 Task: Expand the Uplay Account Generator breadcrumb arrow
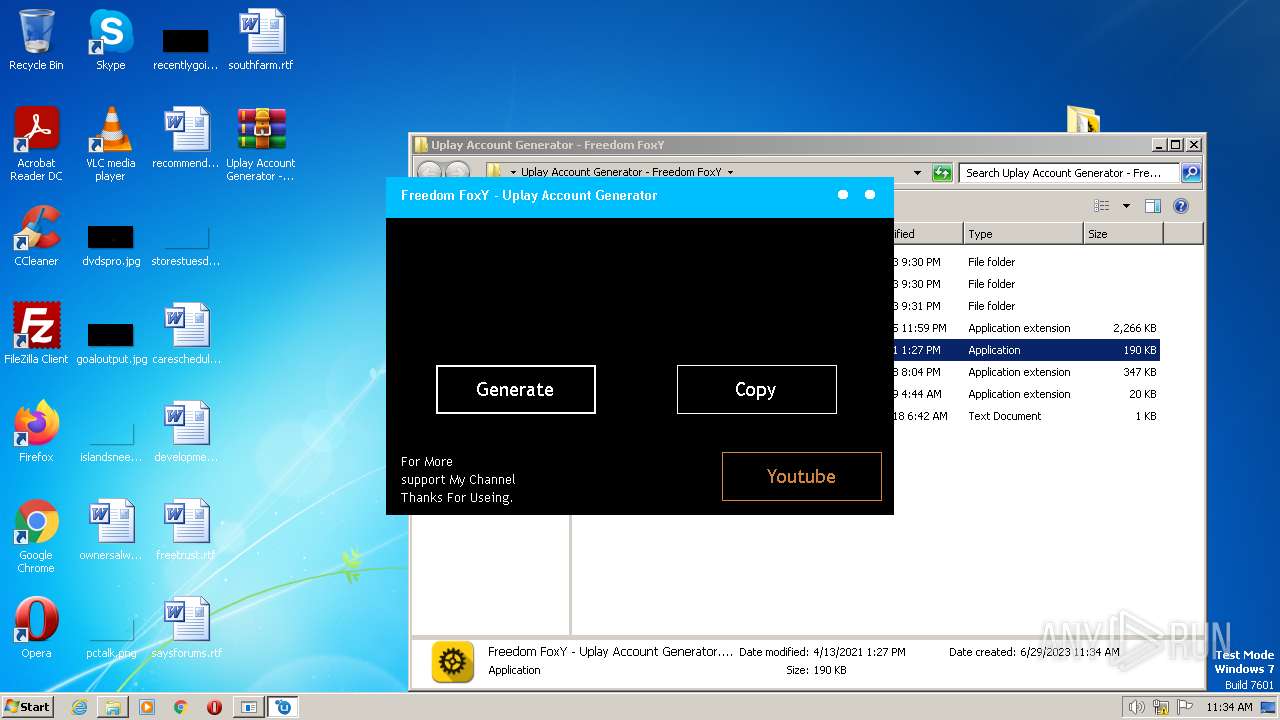[x=731, y=172]
